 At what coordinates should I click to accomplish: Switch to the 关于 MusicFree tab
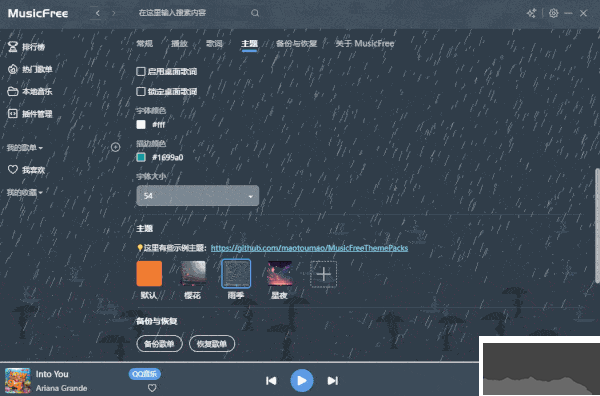pyautogui.click(x=365, y=44)
